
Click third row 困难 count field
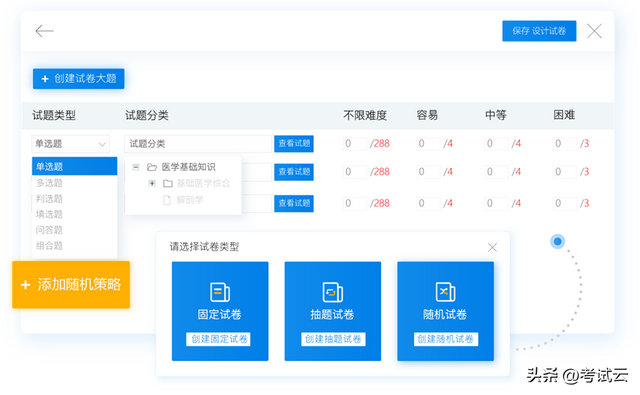(x=565, y=203)
